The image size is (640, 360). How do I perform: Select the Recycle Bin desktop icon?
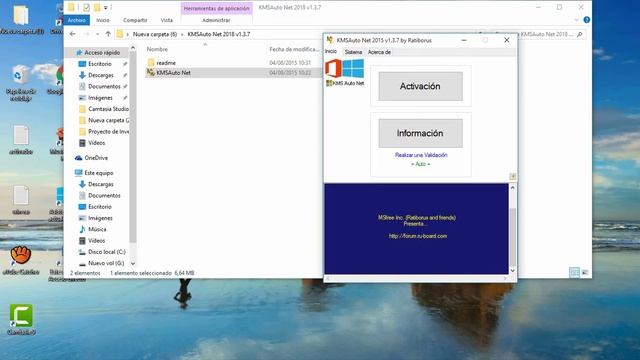[x=21, y=84]
